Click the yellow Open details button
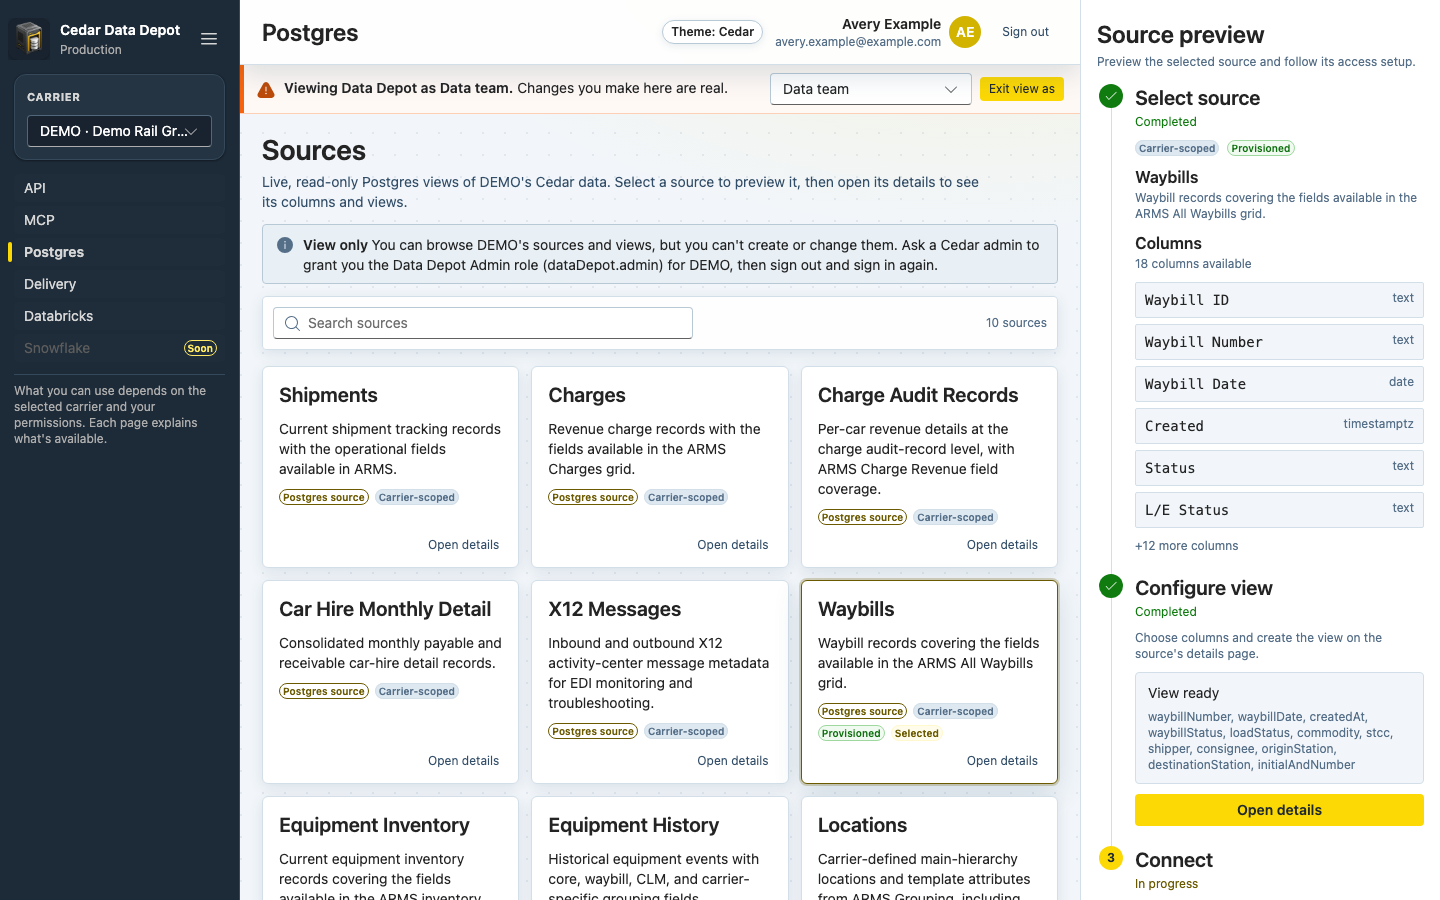Image resolution: width=1440 pixels, height=900 pixels. [1279, 810]
